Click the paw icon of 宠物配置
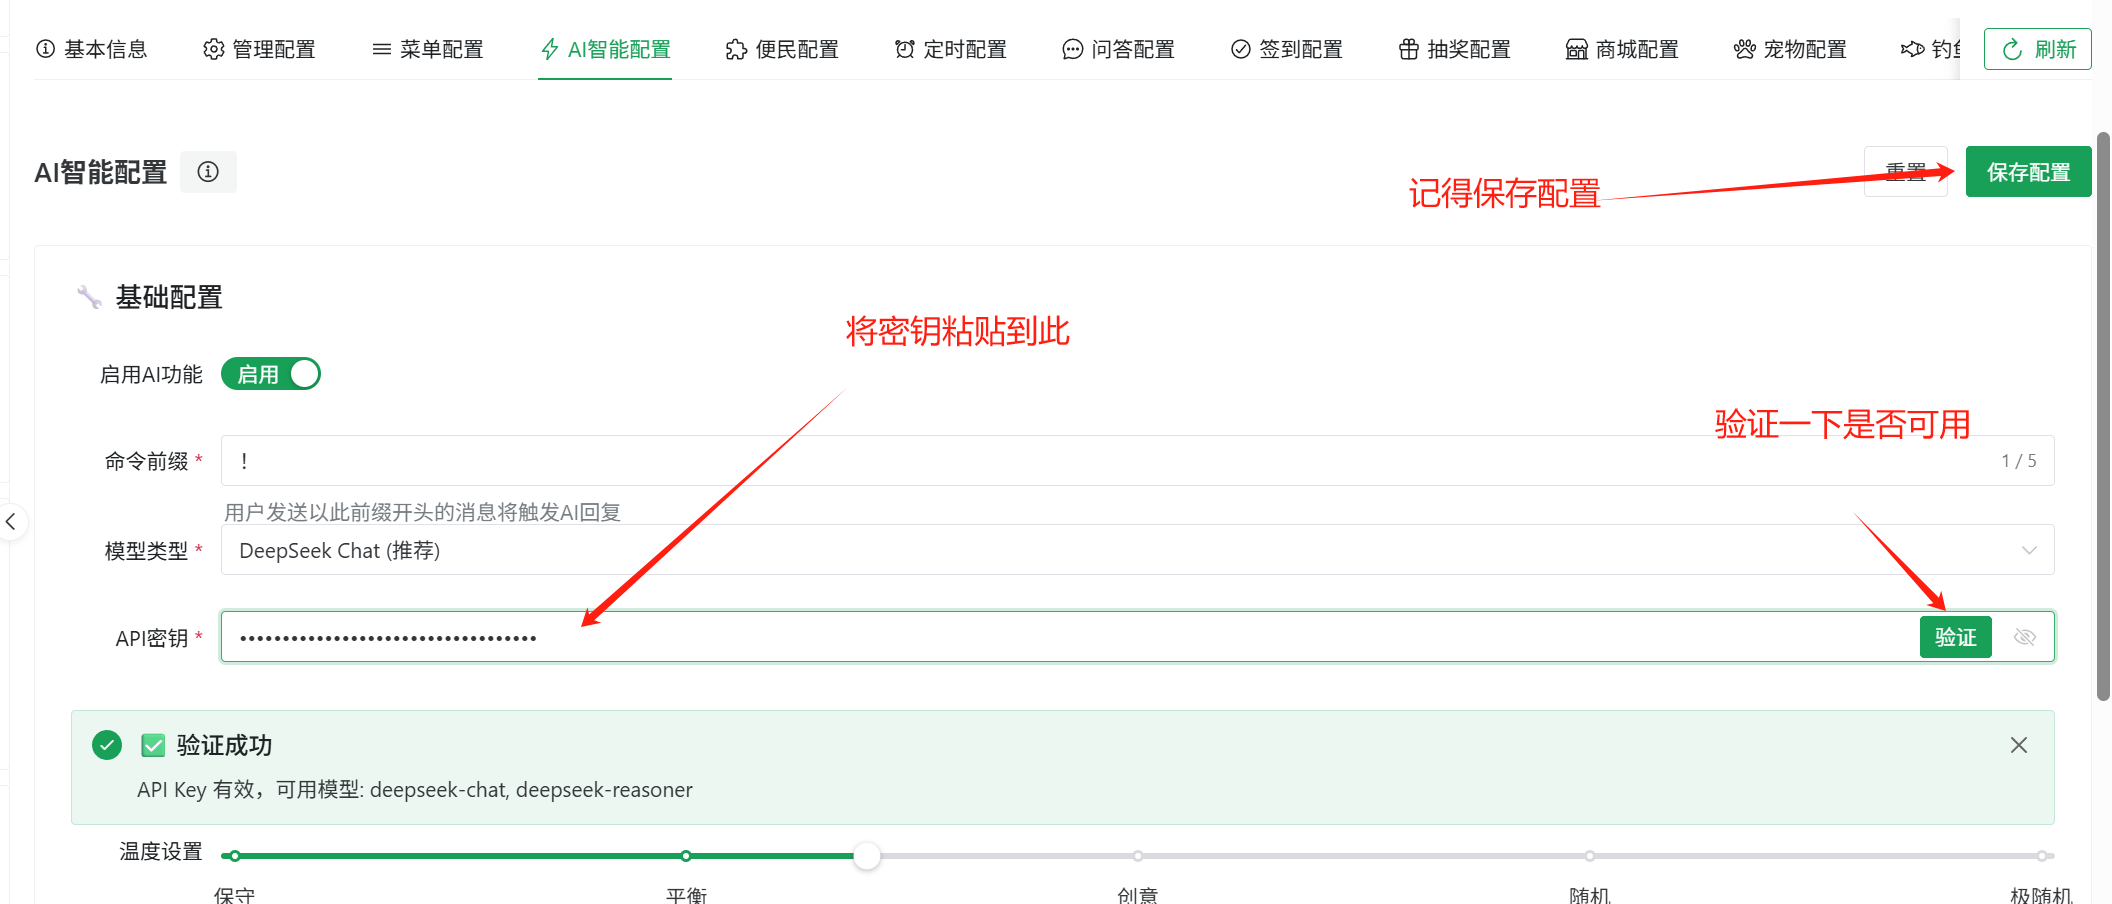 (1744, 49)
